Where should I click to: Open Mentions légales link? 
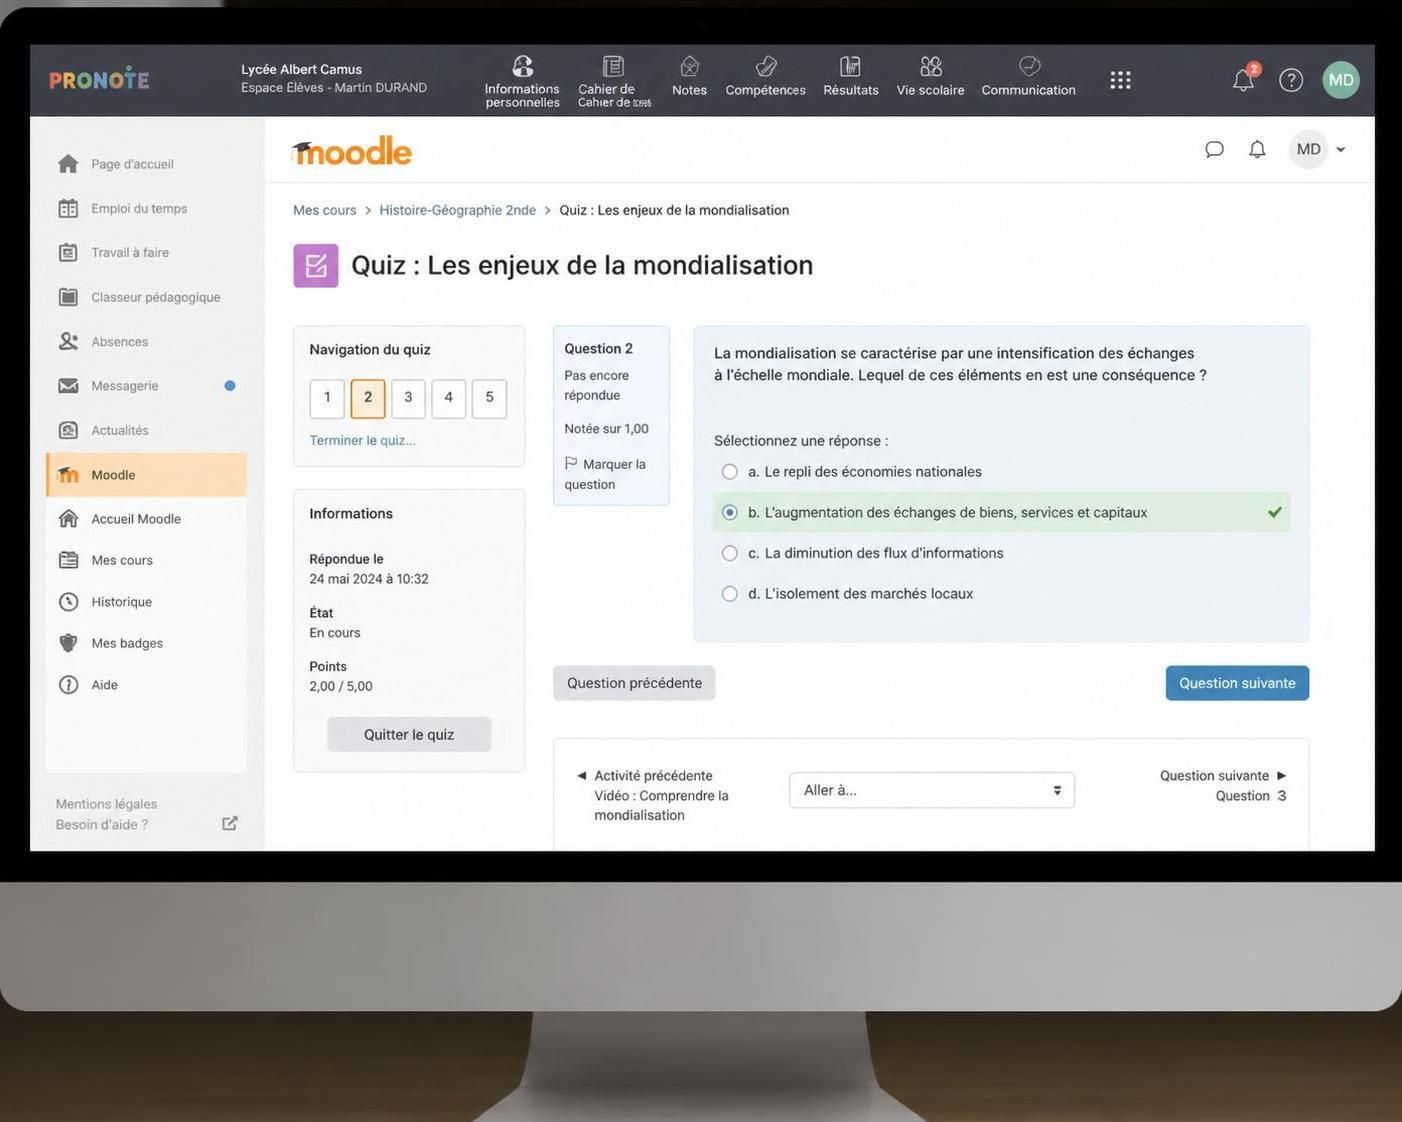106,804
